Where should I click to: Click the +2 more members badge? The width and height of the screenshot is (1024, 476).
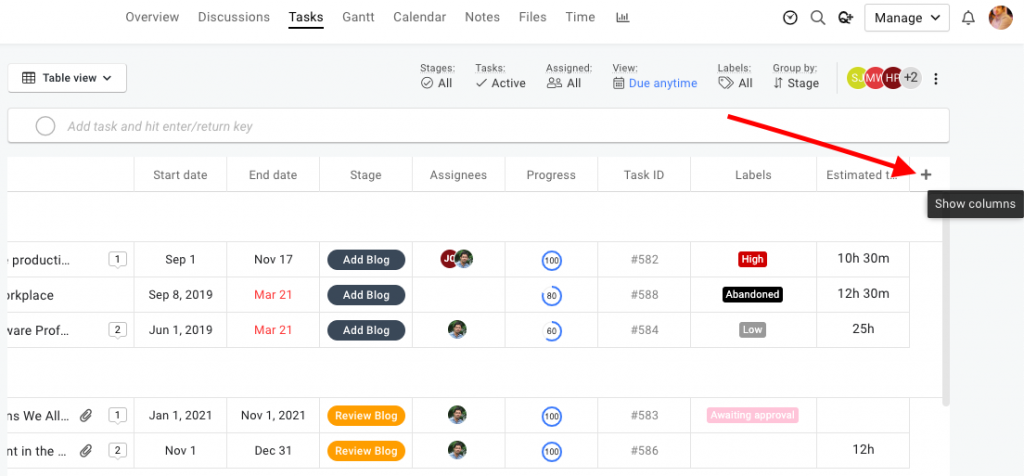(x=910, y=78)
